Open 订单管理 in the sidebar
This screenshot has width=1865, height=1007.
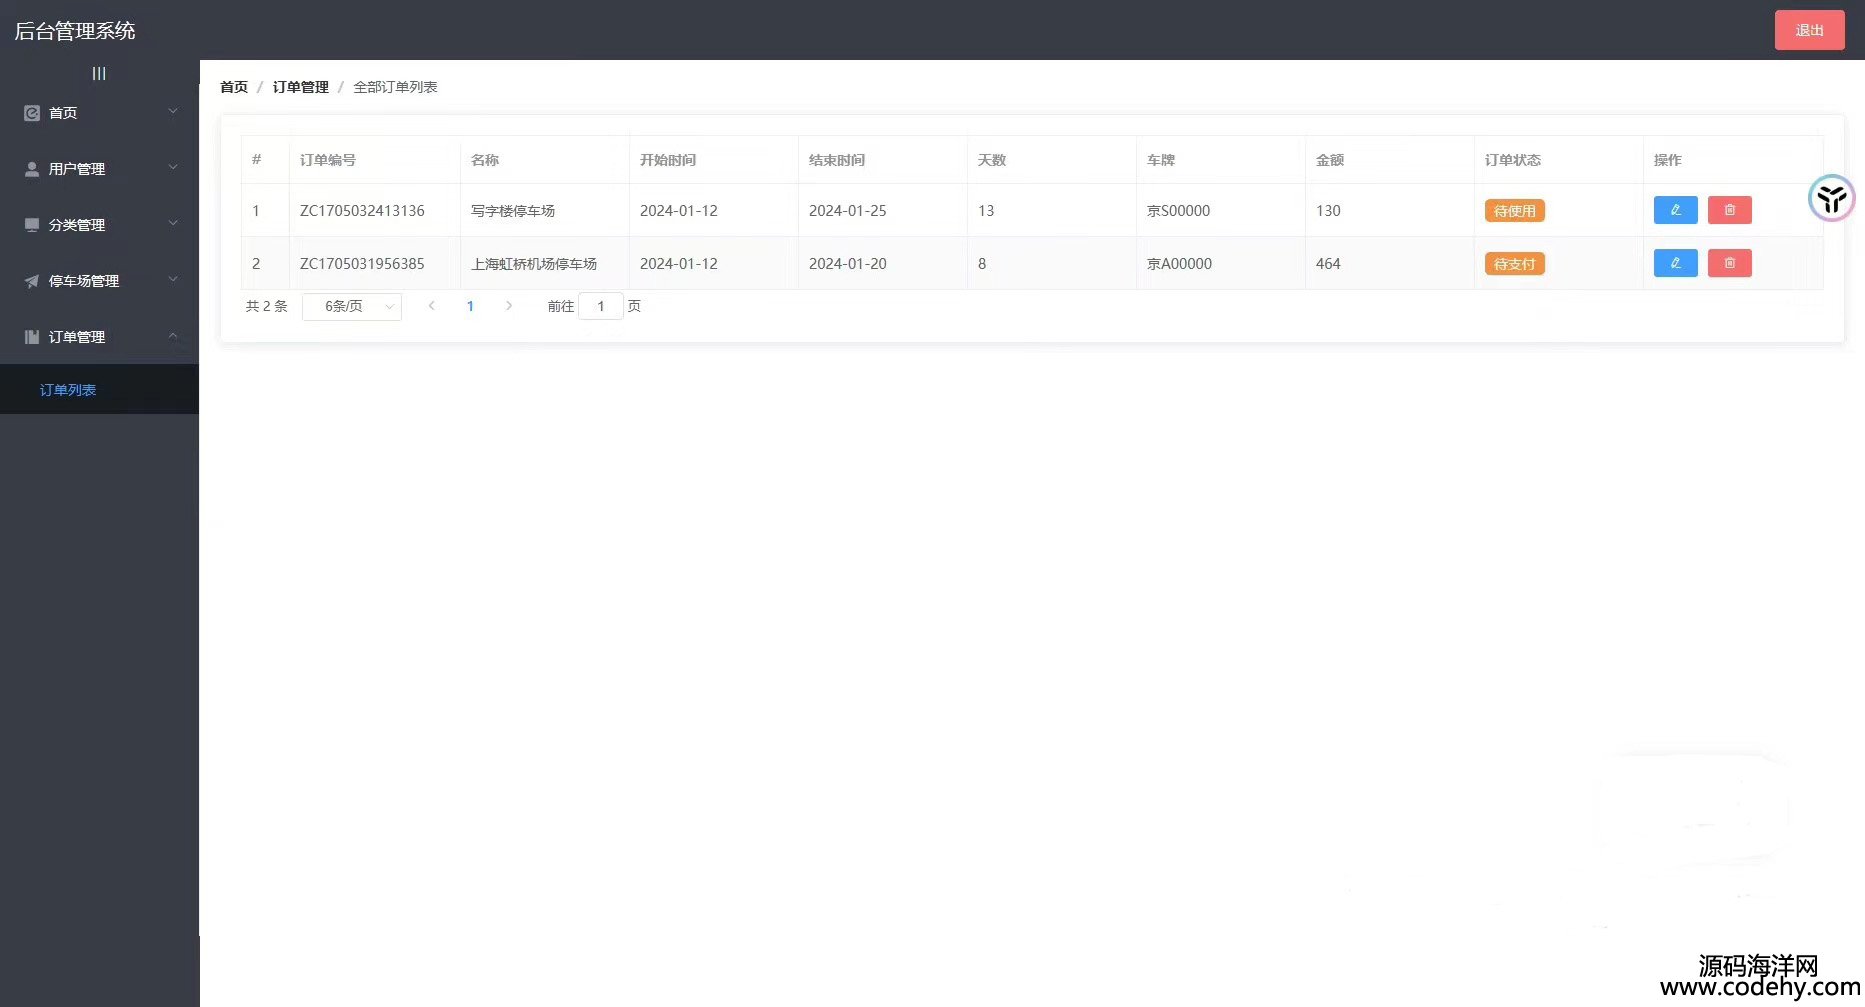click(x=100, y=337)
